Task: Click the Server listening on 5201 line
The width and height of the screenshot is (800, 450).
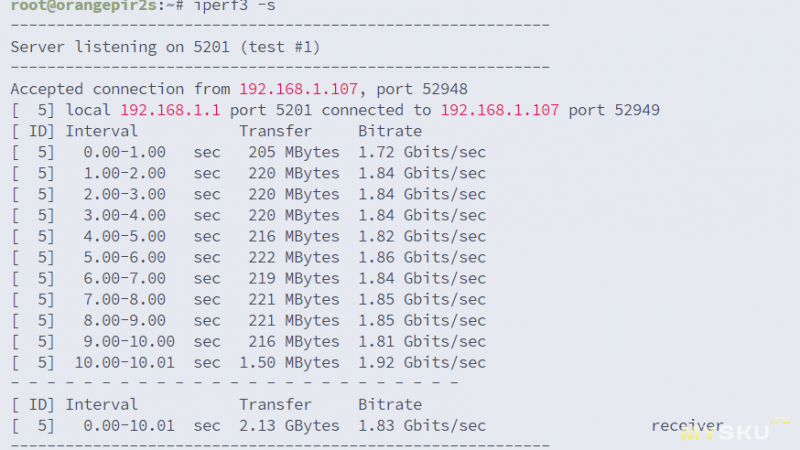Action: 165,47
